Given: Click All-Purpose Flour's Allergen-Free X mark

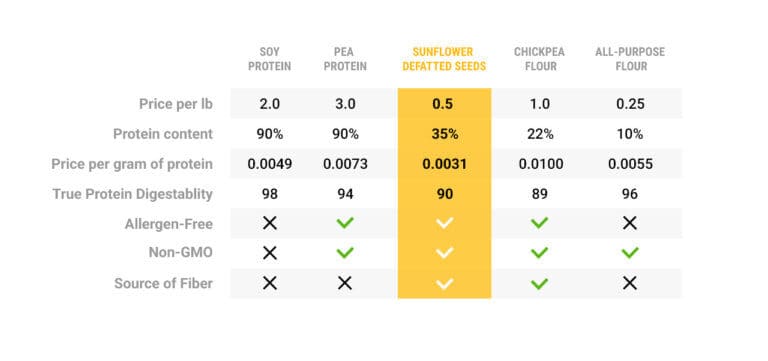Looking at the screenshot, I should click(630, 223).
